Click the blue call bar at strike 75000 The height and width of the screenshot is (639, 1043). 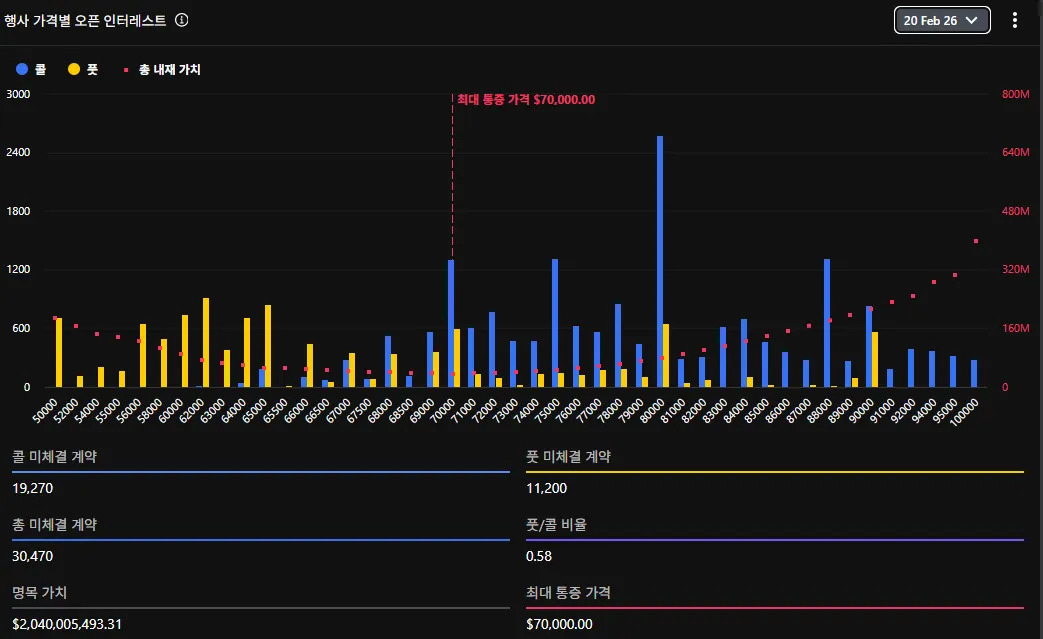[555, 323]
